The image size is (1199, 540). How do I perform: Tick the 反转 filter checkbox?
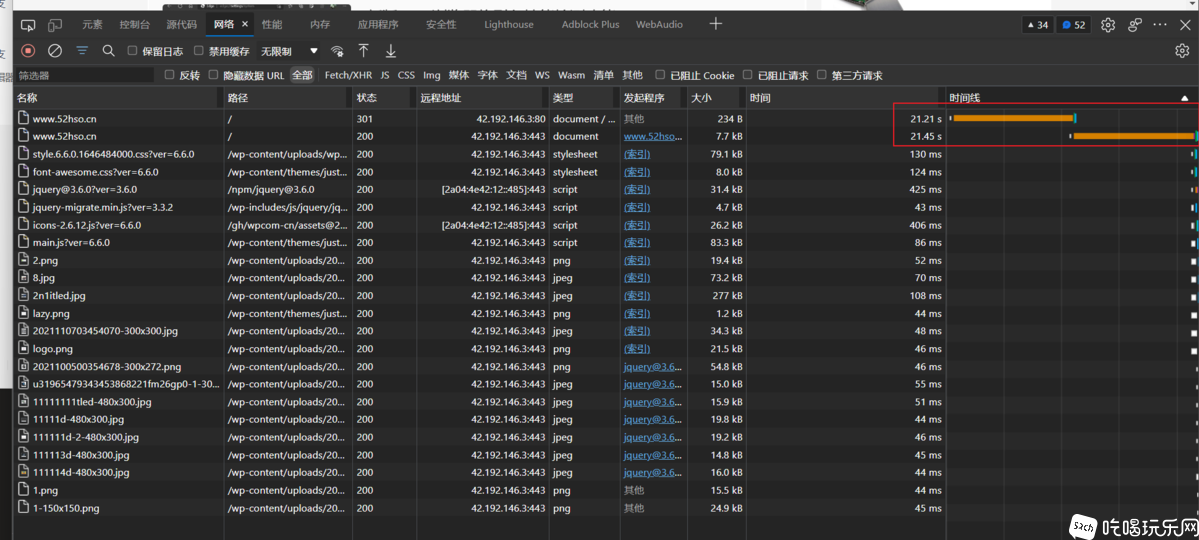[169, 75]
